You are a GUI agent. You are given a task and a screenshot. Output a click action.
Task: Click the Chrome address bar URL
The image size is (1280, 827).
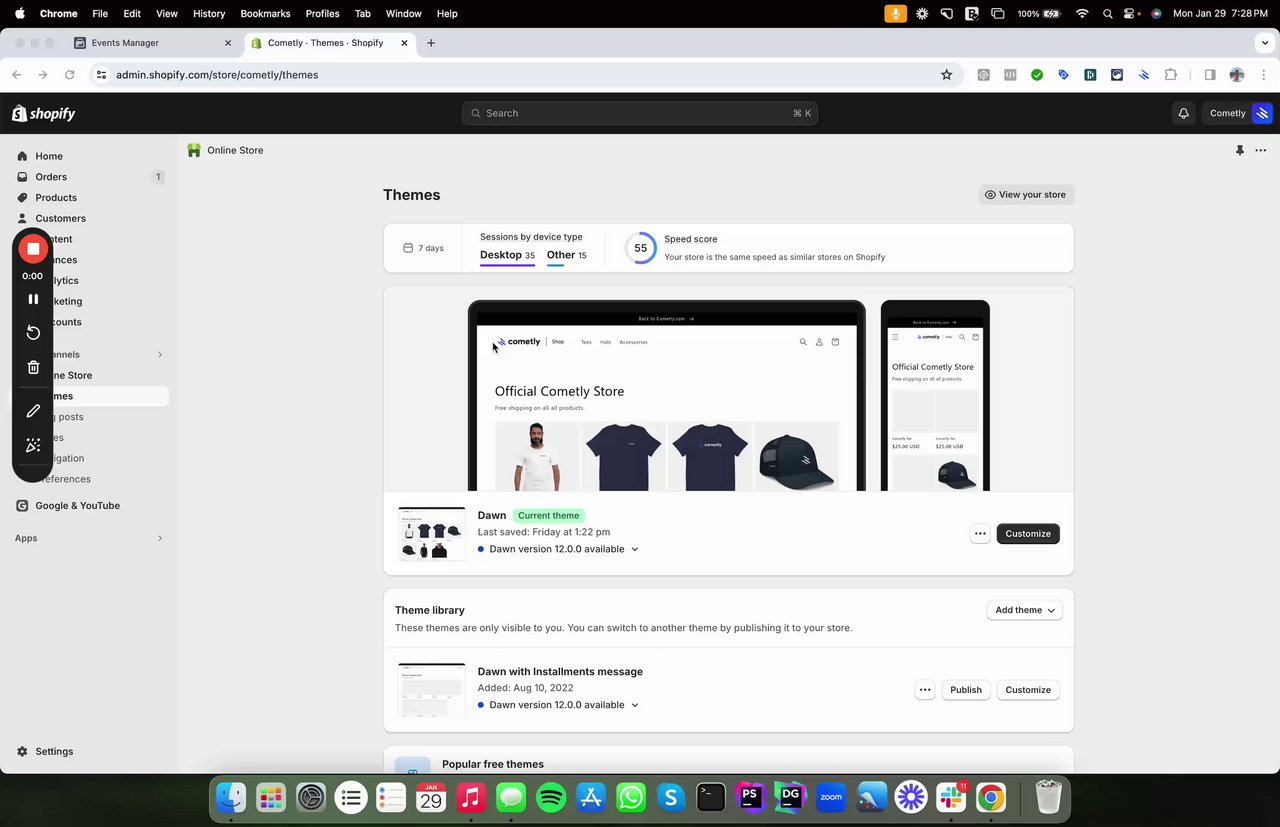(217, 75)
